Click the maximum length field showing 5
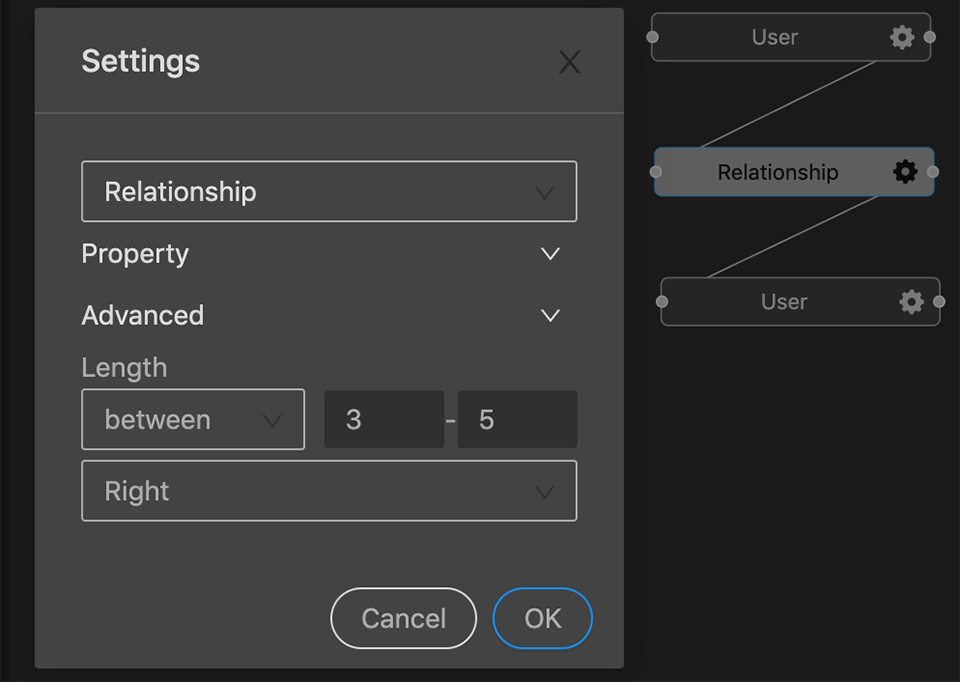 tap(517, 420)
